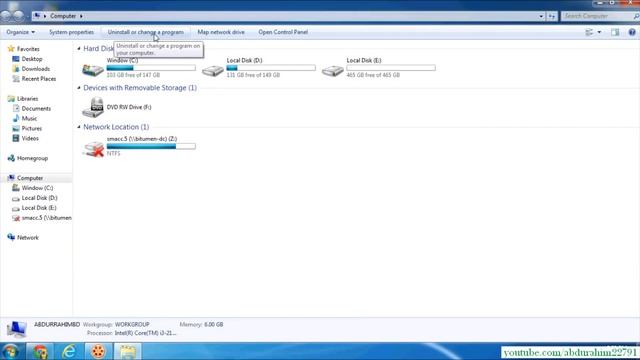The width and height of the screenshot is (640, 360).
Task: Click the Libraries icon in navigation pane
Action: pos(11,98)
